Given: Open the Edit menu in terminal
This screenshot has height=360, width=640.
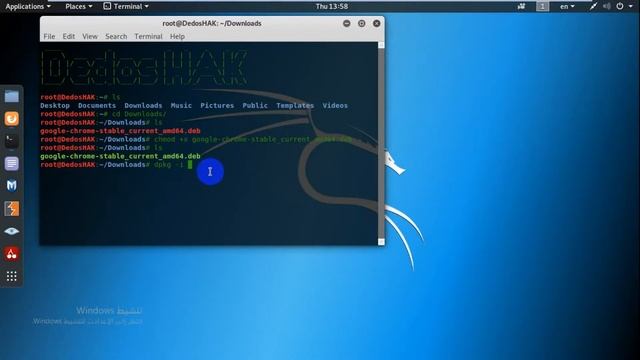Looking at the screenshot, I should click(x=69, y=36).
